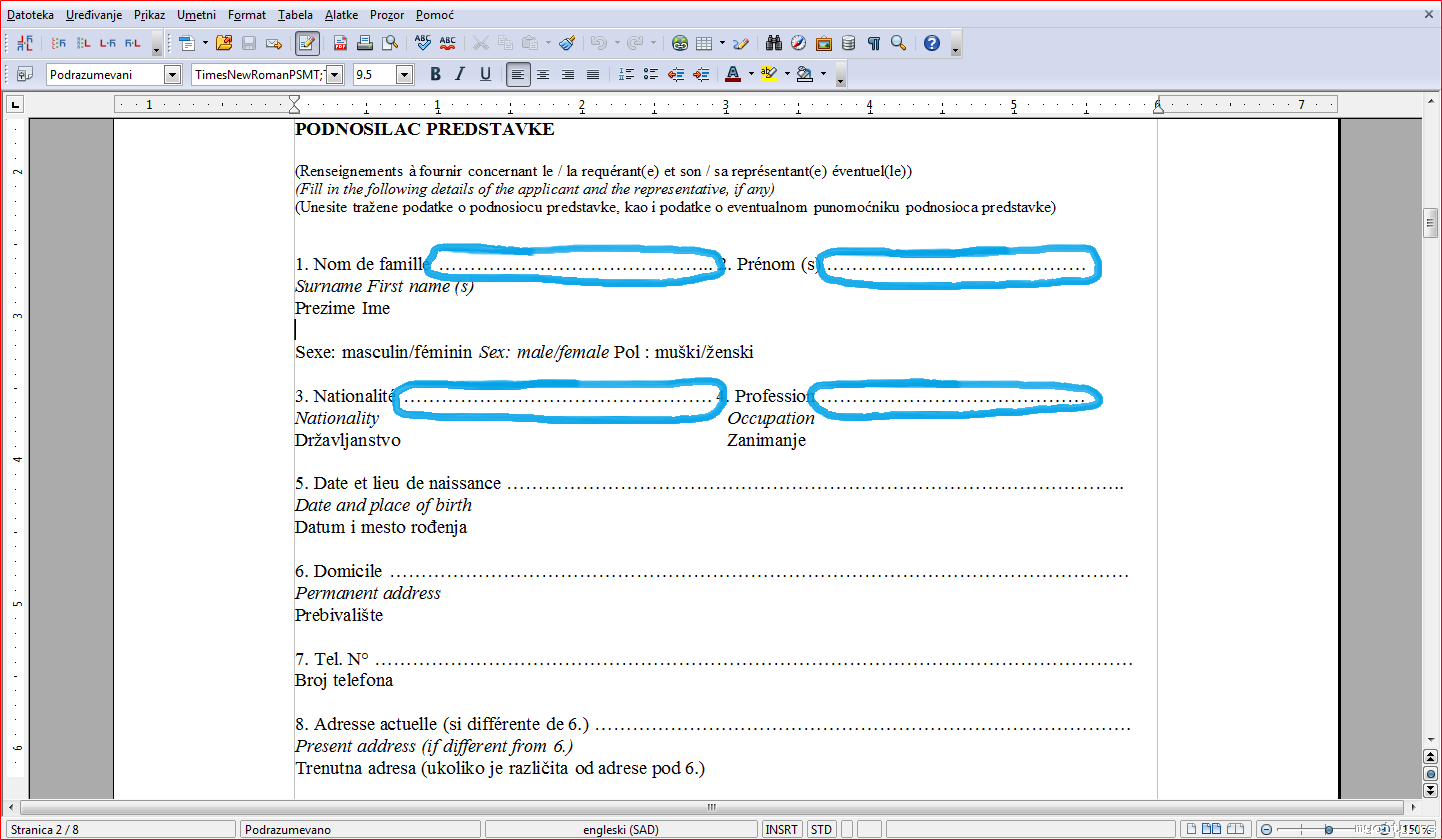Click the Save floppy disk icon

(249, 43)
